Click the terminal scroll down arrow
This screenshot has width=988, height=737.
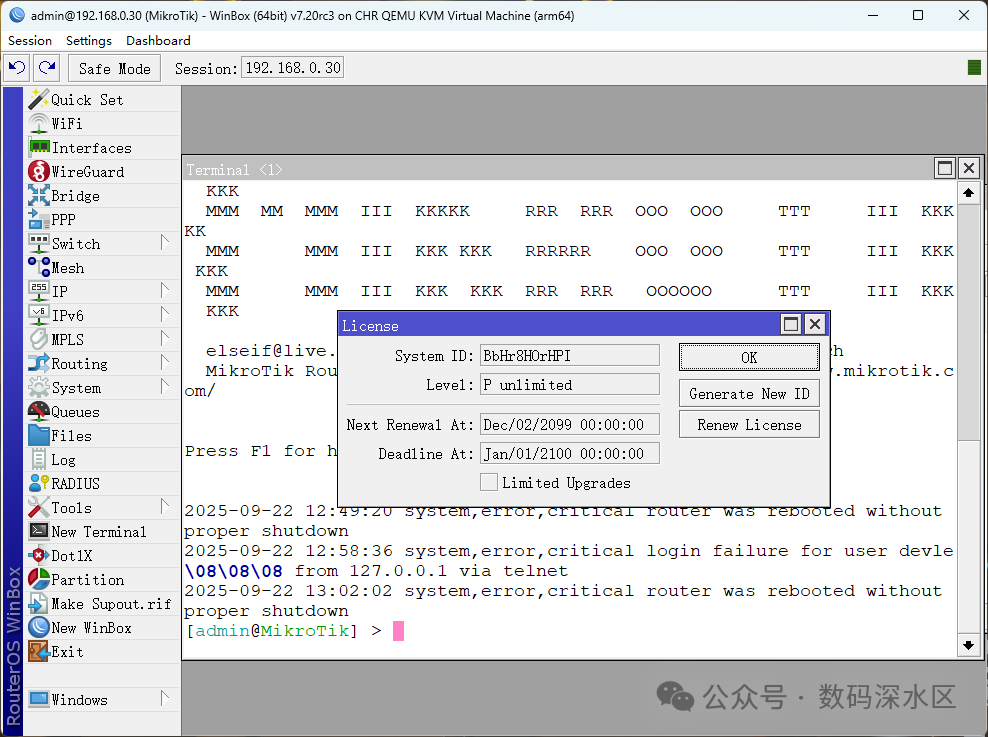click(x=968, y=645)
